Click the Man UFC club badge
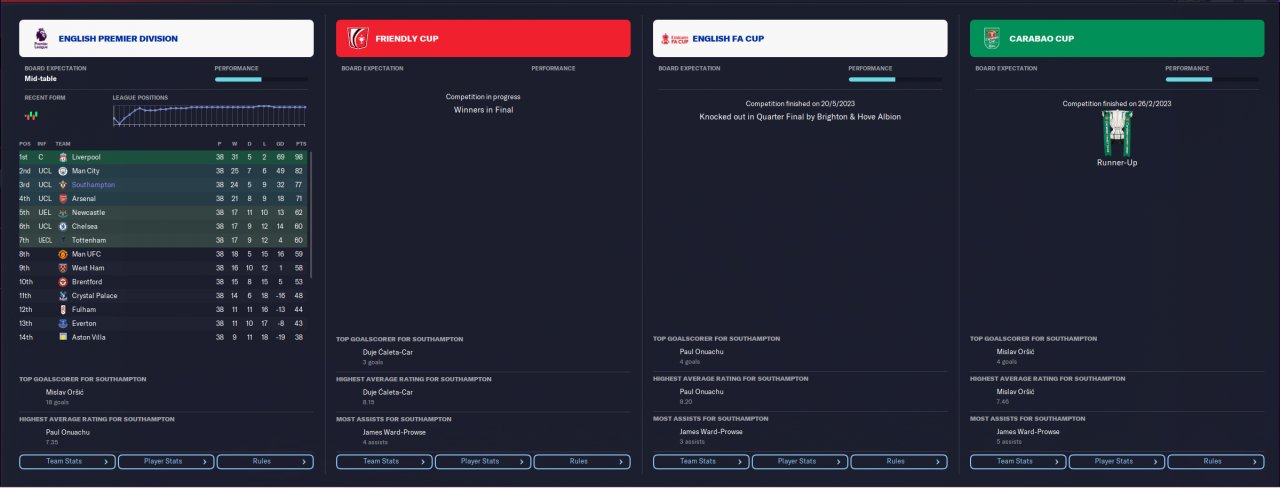 click(x=62, y=254)
